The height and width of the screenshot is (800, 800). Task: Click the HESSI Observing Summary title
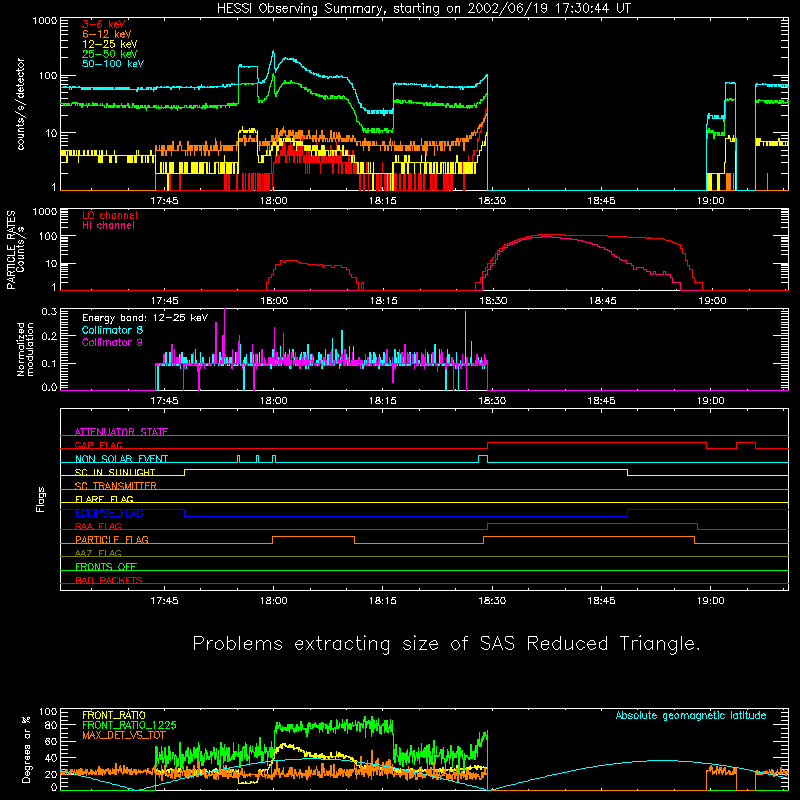pyautogui.click(x=423, y=9)
